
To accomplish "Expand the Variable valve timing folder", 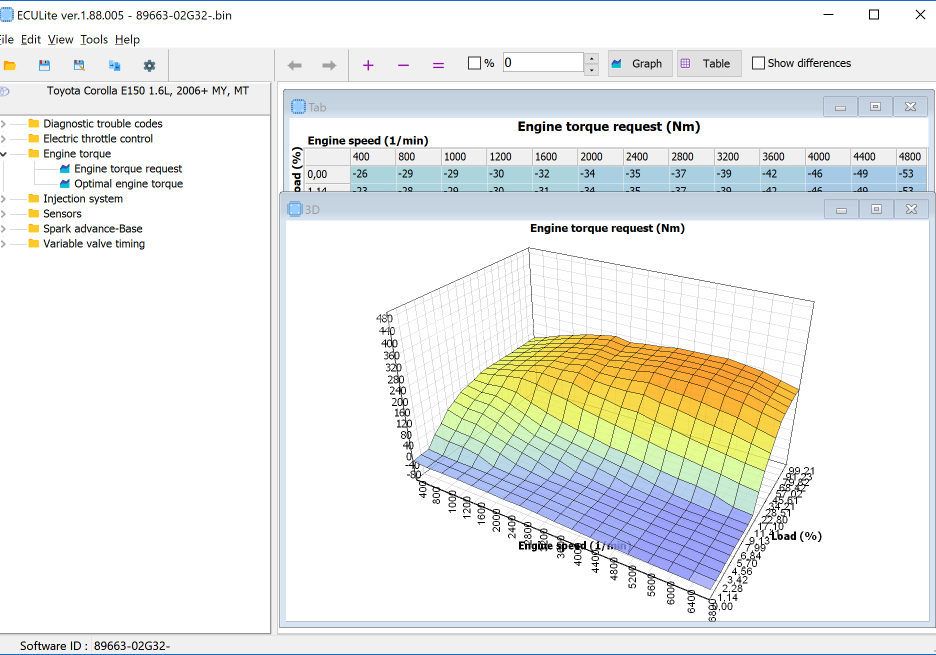I will click(4, 244).
